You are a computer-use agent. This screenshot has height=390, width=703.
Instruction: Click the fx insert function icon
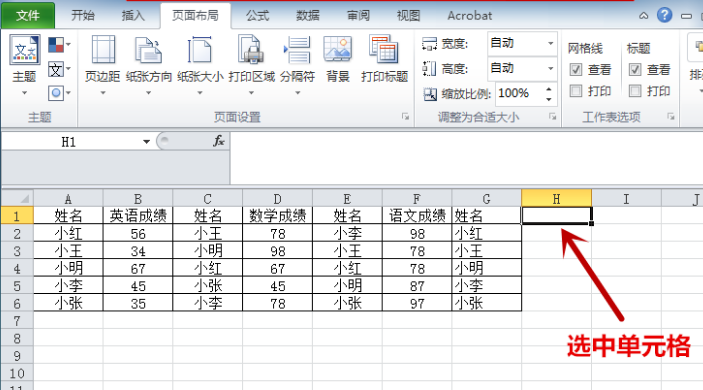click(x=218, y=141)
